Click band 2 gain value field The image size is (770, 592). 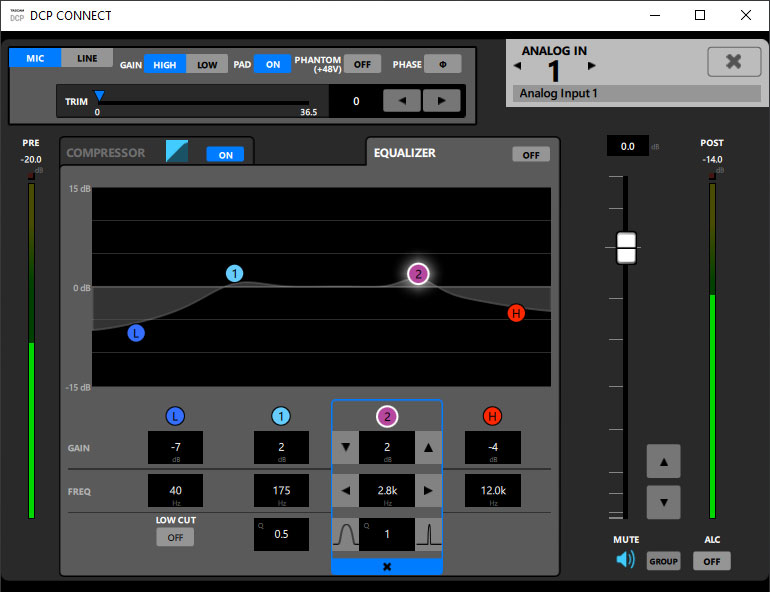(387, 447)
